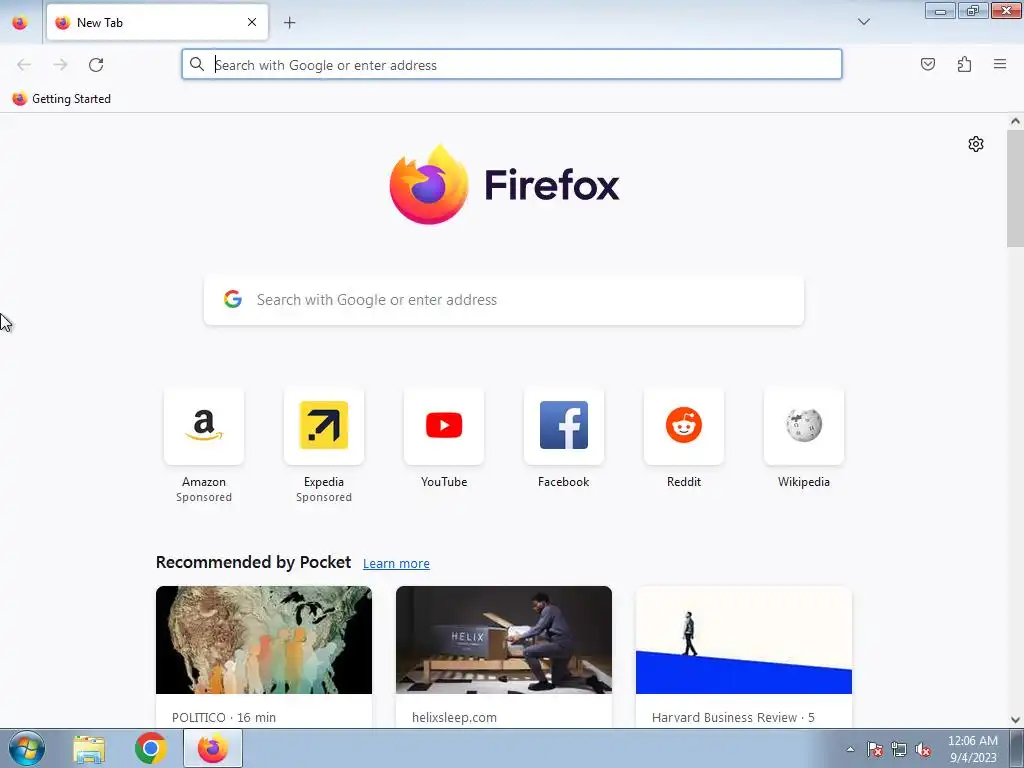Go forward one page arrow

click(x=60, y=65)
